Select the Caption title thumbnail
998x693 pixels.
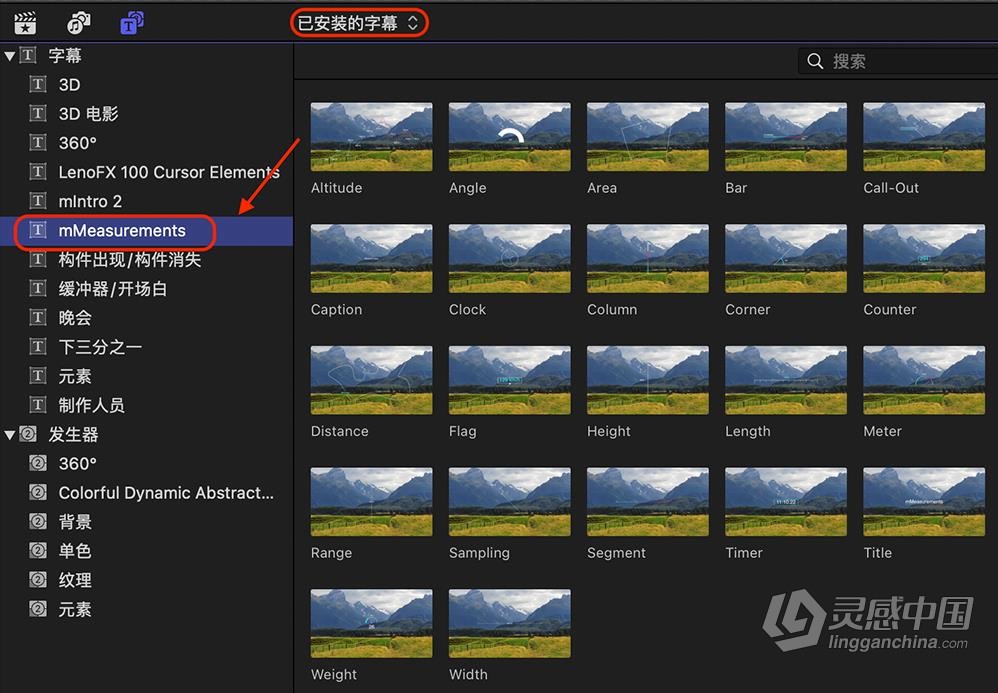click(x=372, y=258)
